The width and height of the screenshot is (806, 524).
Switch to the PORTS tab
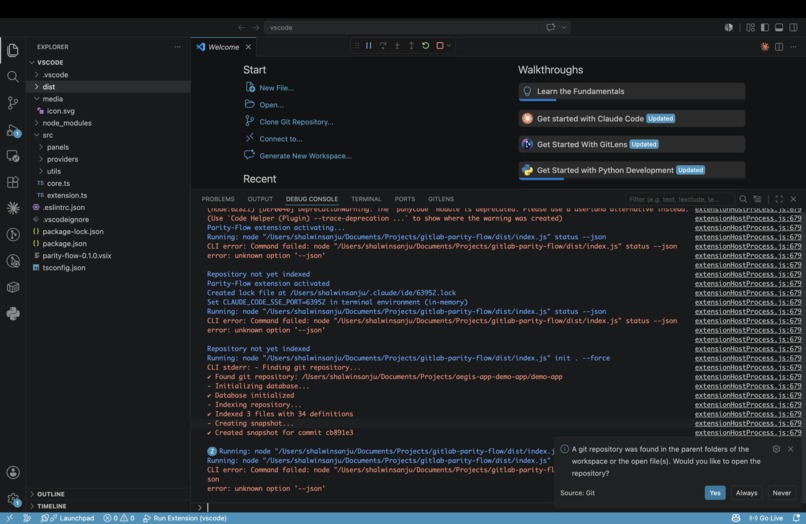pyautogui.click(x=405, y=199)
